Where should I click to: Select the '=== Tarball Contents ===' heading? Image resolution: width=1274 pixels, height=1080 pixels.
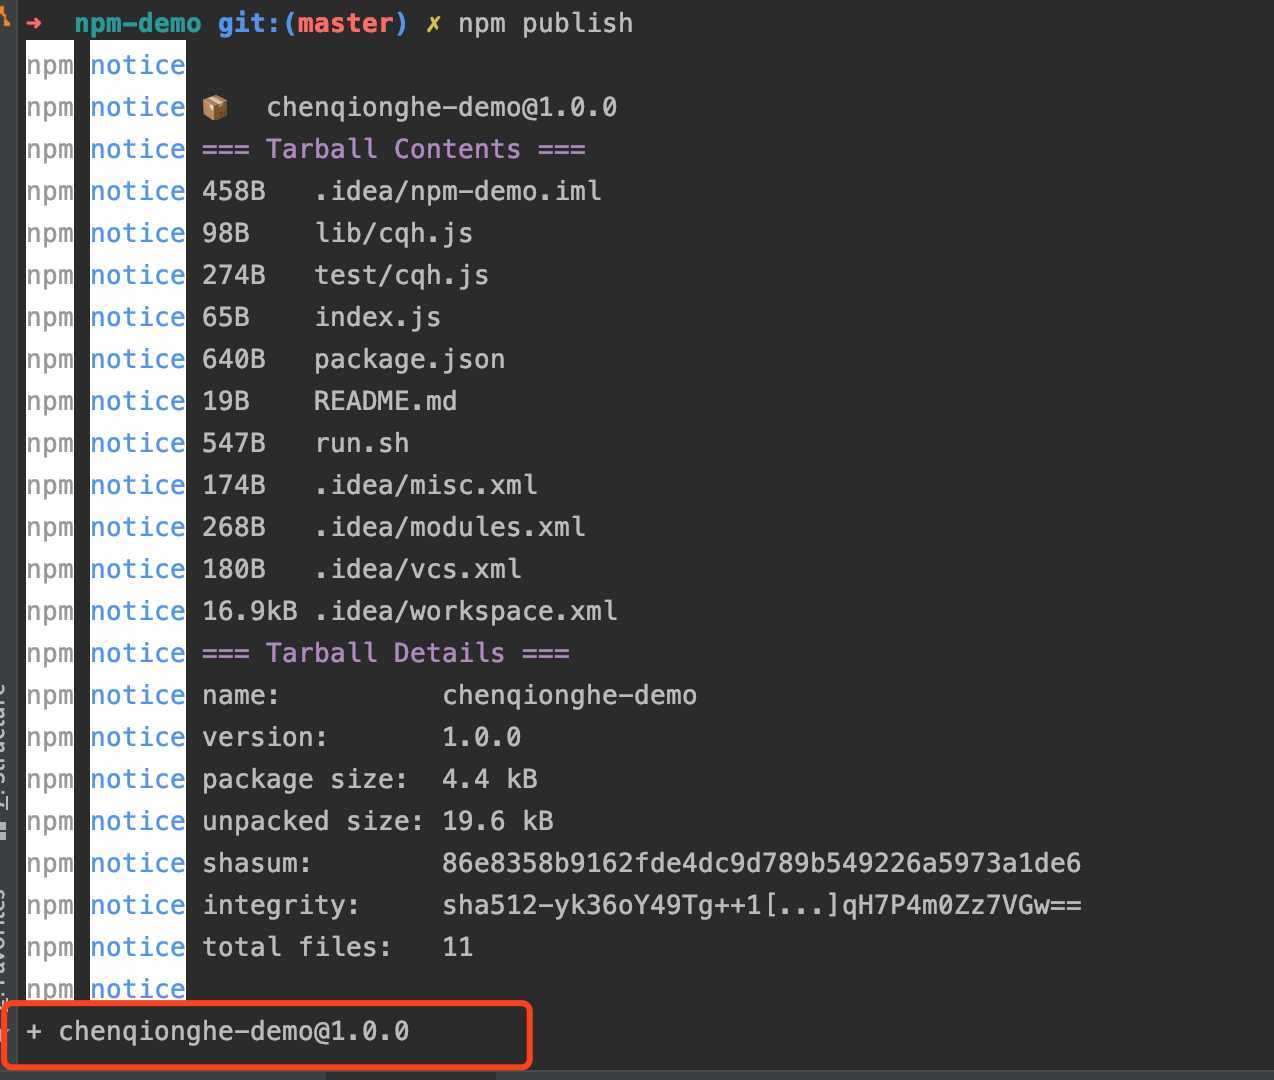393,149
